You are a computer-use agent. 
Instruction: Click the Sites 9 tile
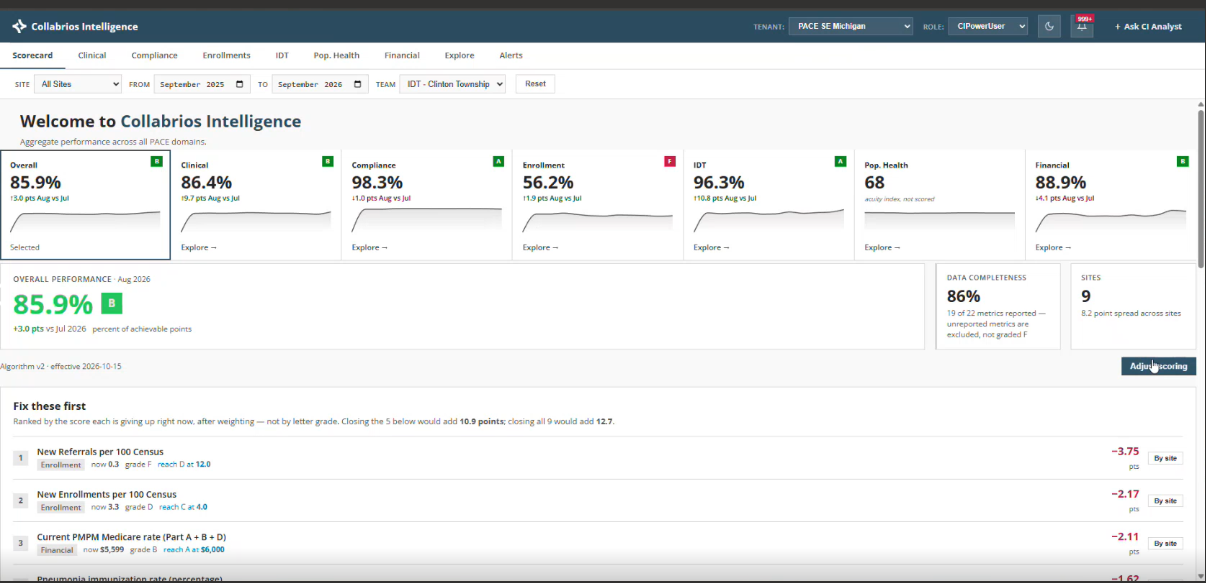[x=1133, y=306]
